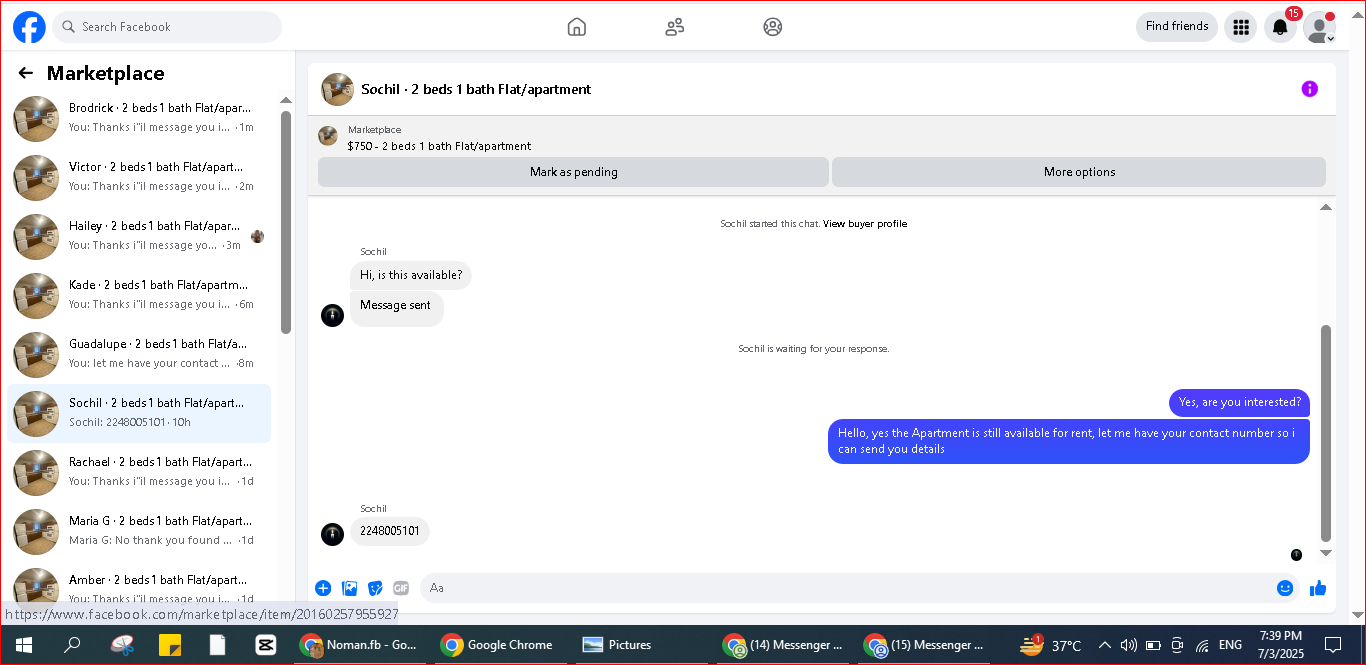Click the Find friends button
1366x665 pixels.
1177,27
